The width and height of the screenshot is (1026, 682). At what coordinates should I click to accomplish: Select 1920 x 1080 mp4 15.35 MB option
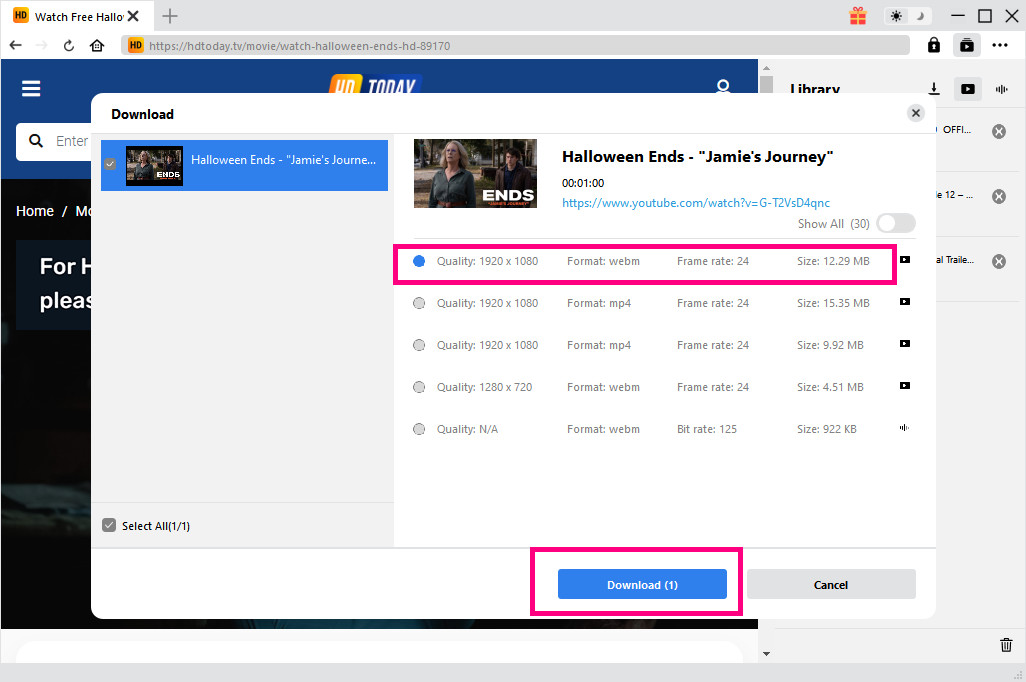coord(419,303)
